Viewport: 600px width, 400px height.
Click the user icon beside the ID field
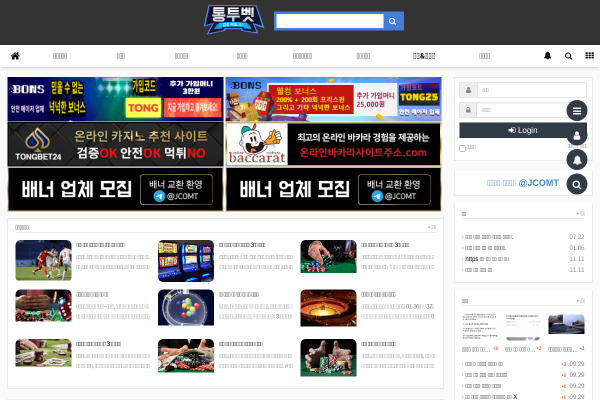click(x=468, y=90)
